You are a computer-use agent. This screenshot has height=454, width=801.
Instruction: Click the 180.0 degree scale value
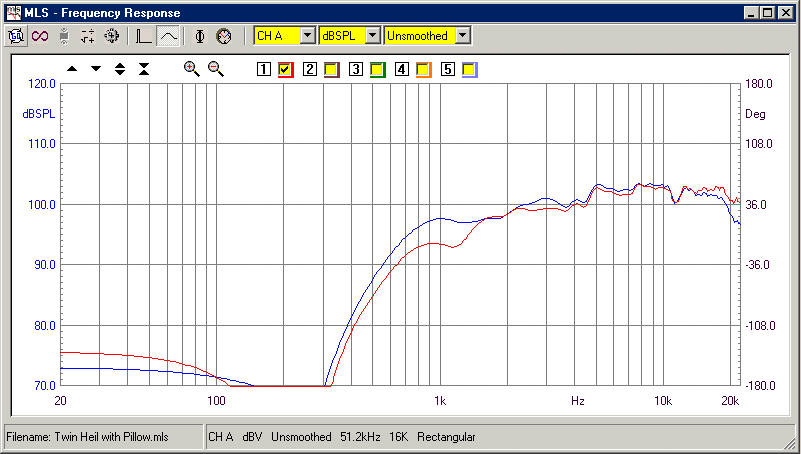tap(759, 84)
